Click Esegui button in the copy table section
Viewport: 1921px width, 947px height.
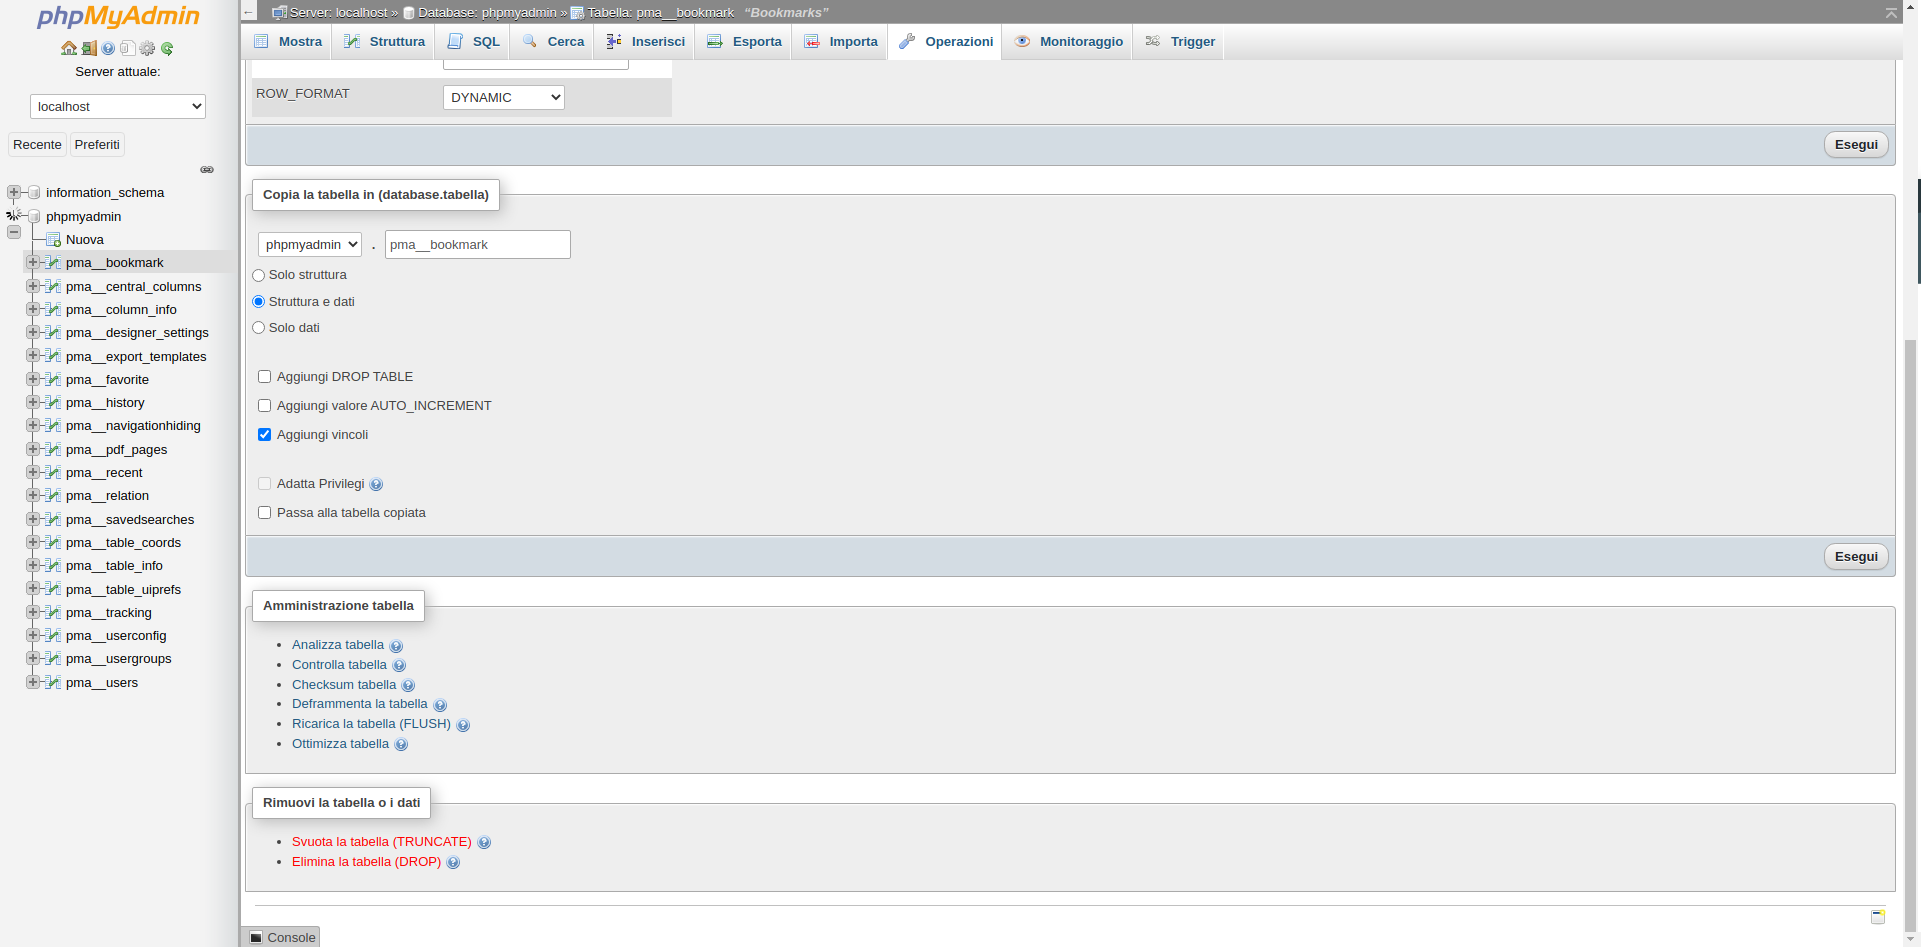point(1855,557)
